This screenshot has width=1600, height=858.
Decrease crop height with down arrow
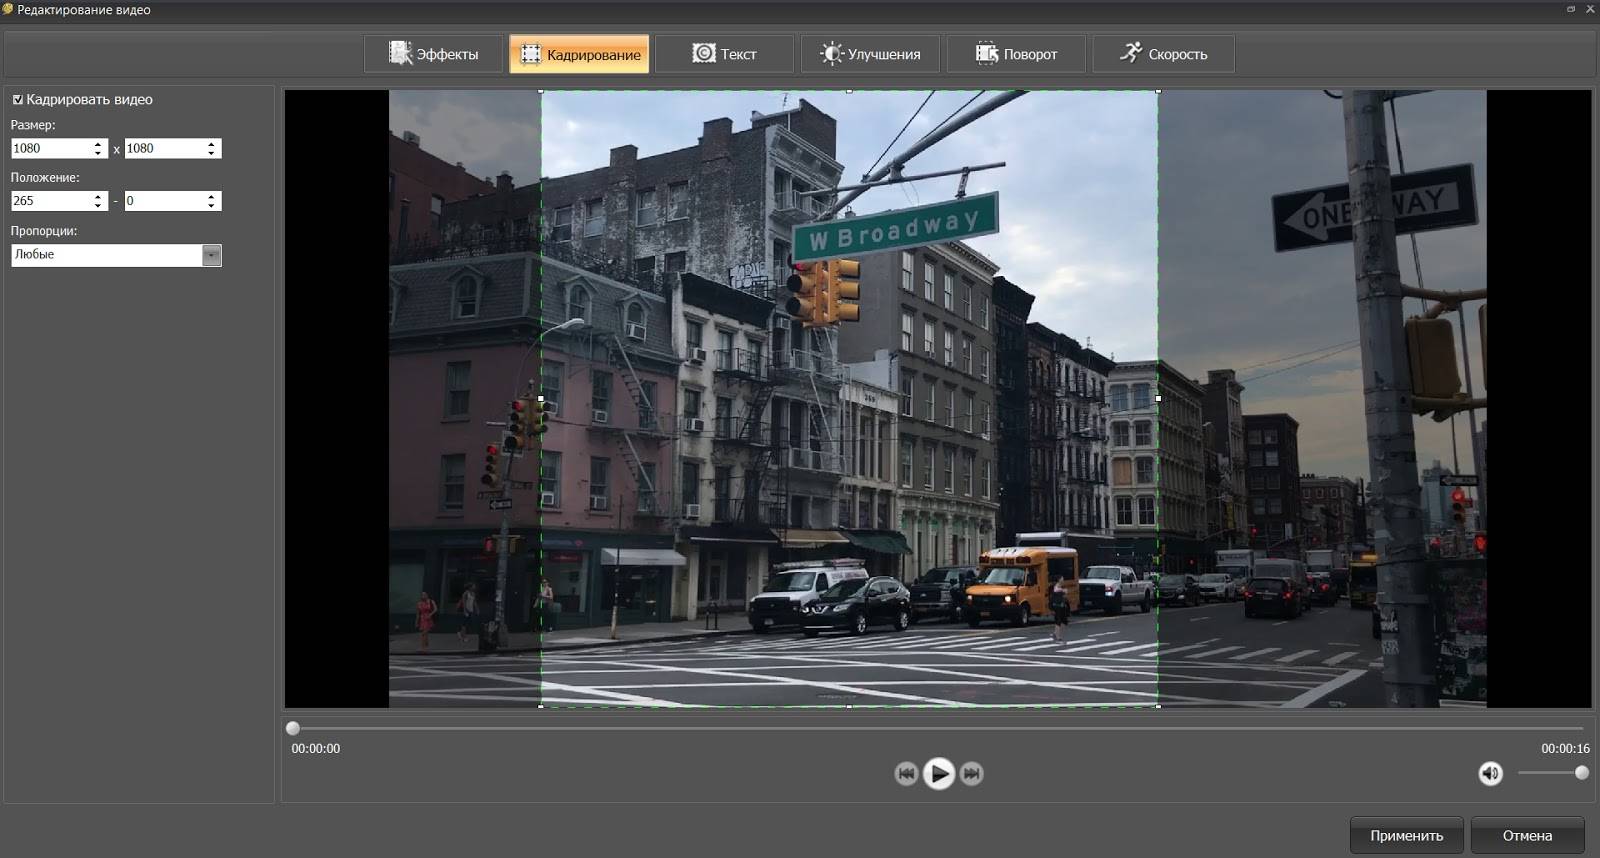[x=211, y=153]
